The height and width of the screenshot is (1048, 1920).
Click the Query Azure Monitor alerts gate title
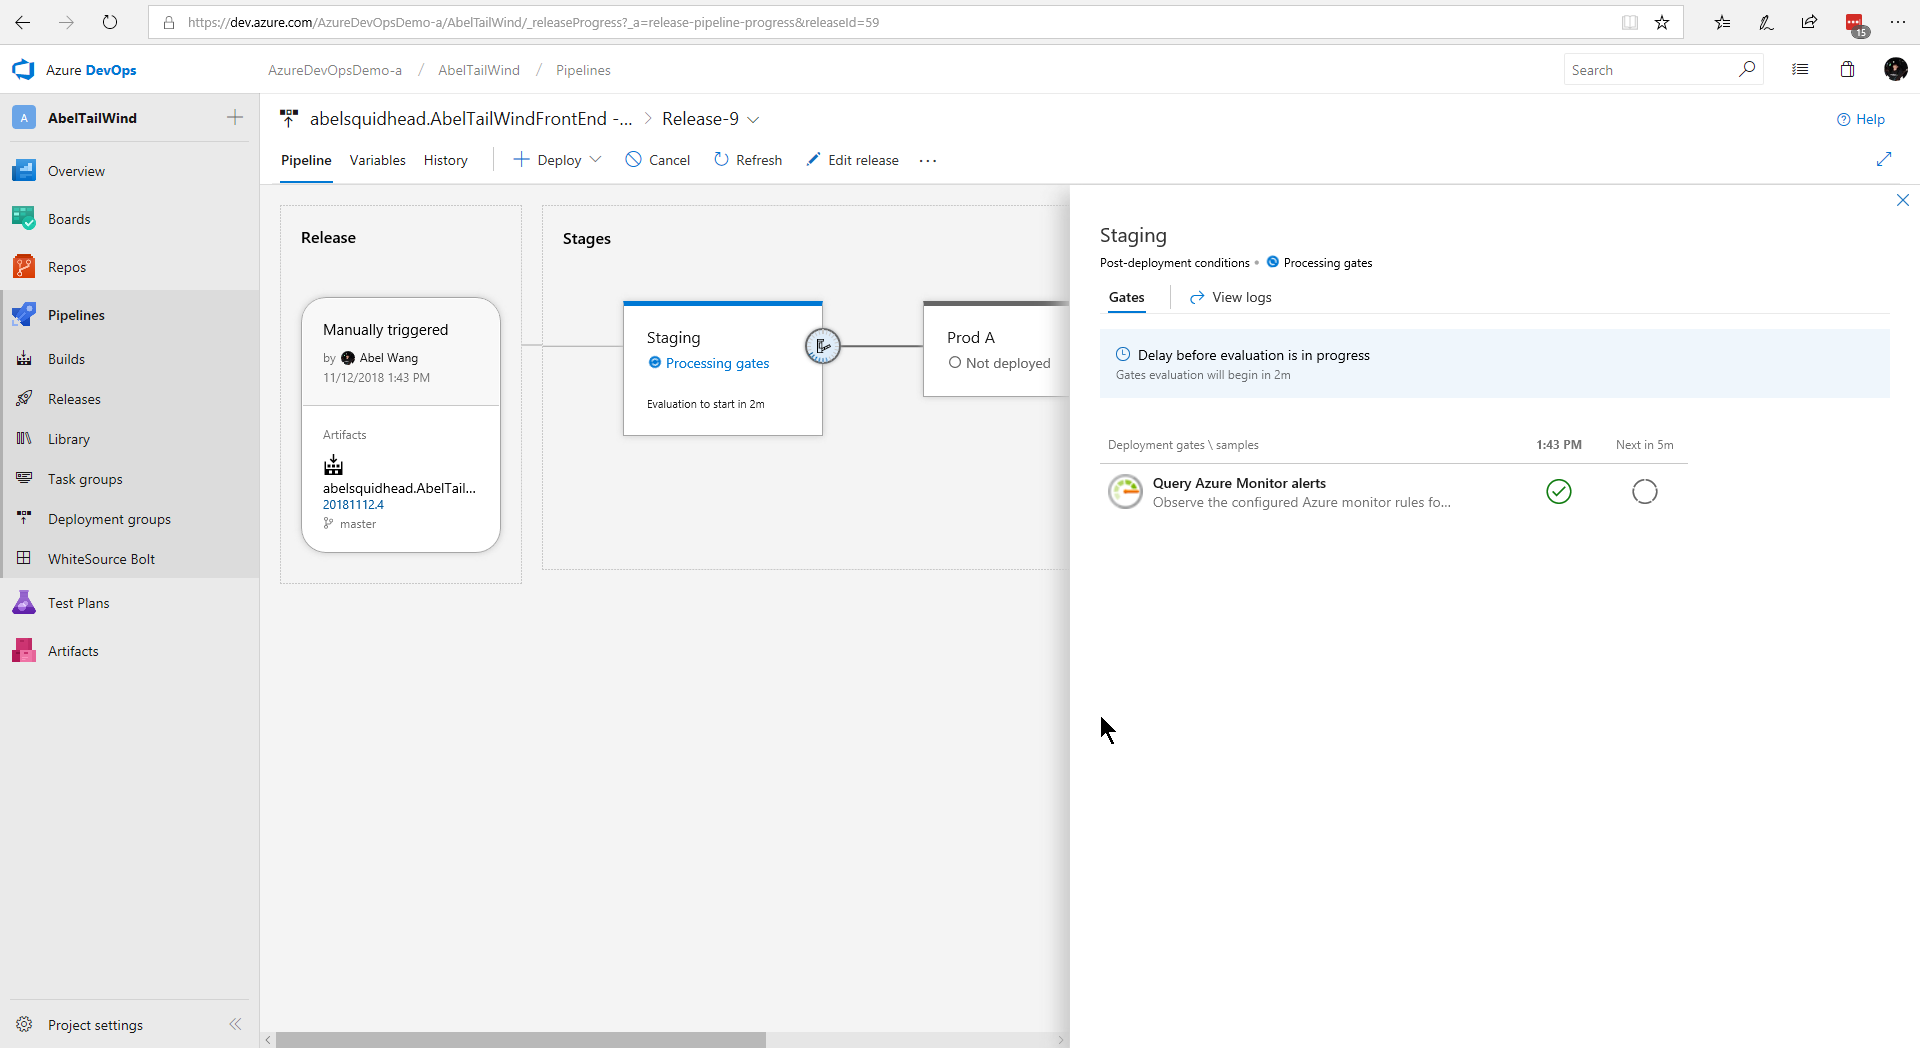(1239, 483)
